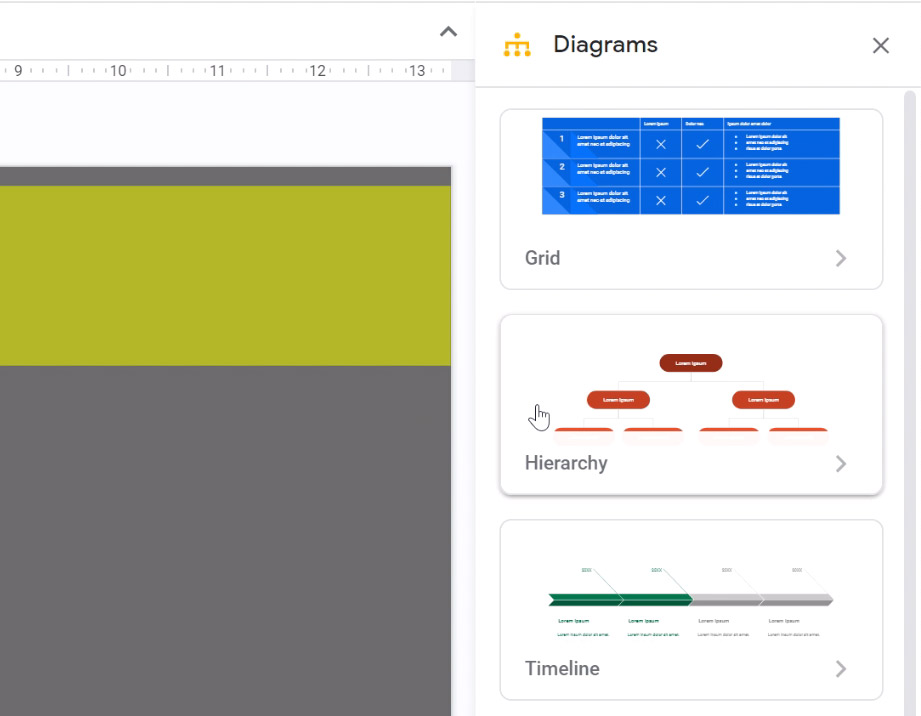Click the orange Diagrams org-chart icon
921x716 pixels.
(518, 45)
